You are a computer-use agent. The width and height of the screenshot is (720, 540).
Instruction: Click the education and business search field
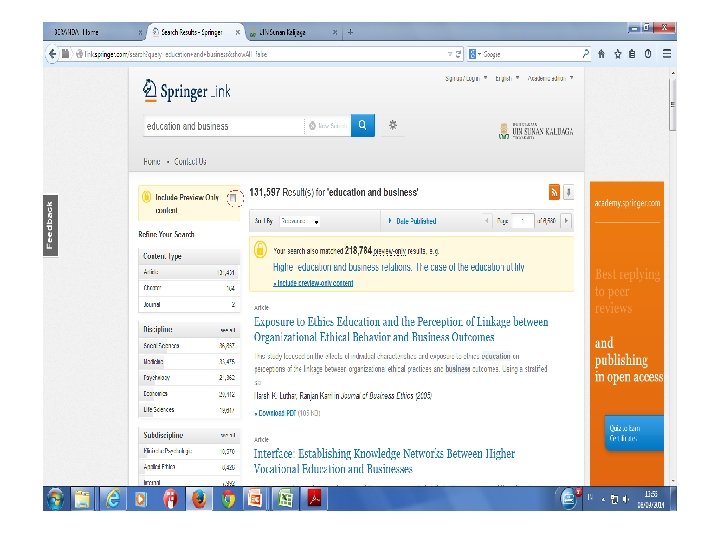pyautogui.click(x=223, y=126)
